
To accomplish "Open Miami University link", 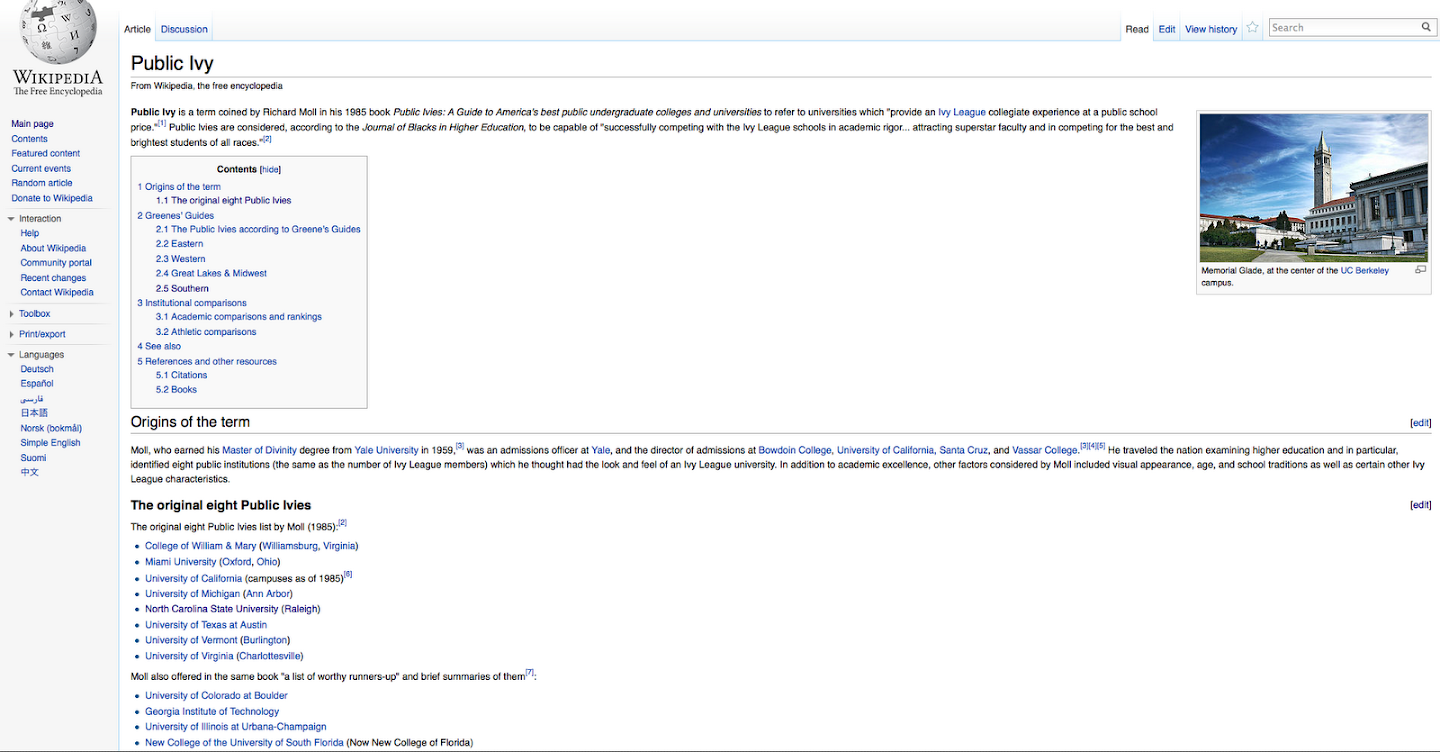I will (x=181, y=562).
